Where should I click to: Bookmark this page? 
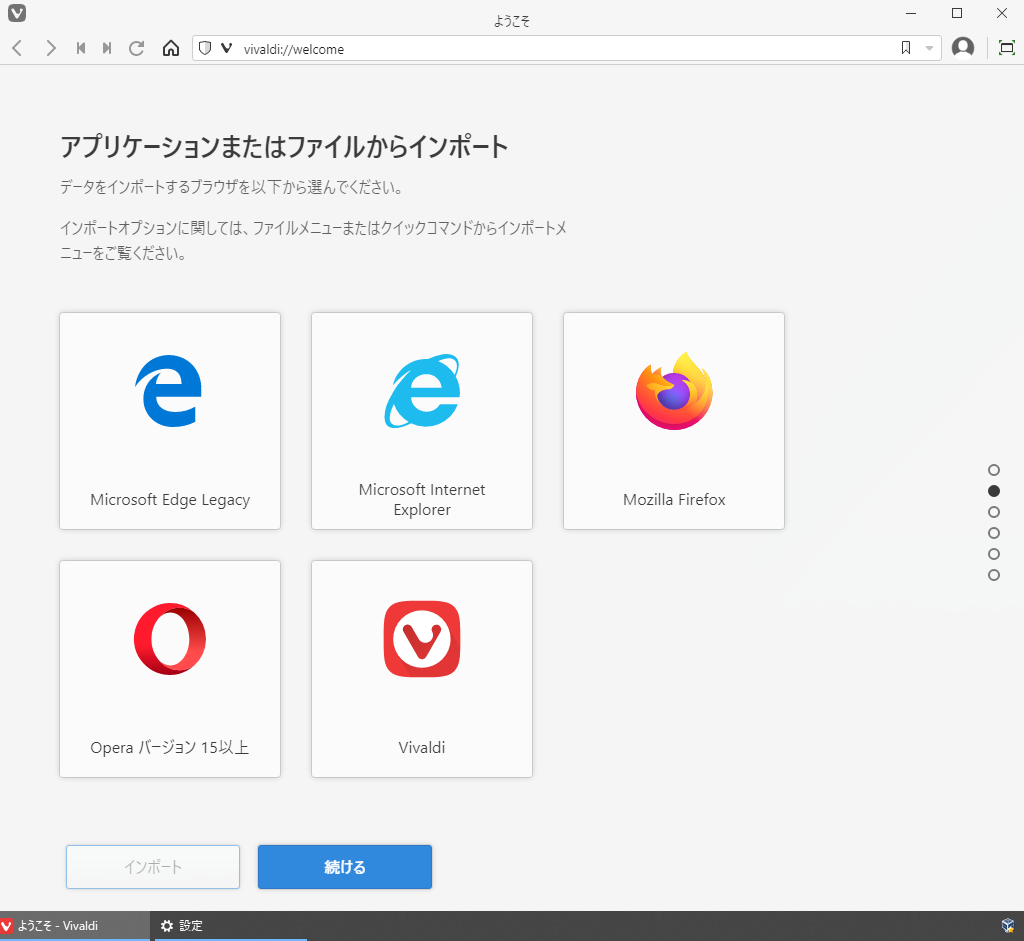pos(906,48)
